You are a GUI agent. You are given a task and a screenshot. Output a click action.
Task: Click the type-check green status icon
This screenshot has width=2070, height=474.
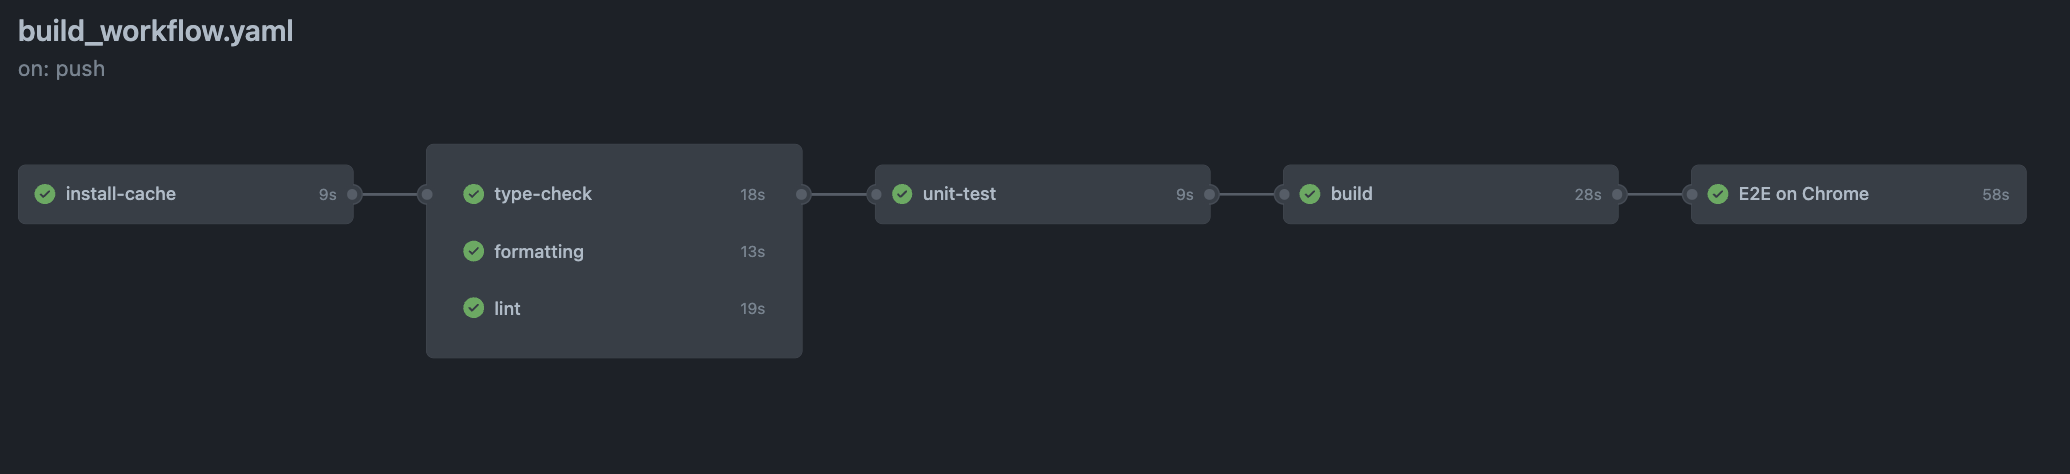474,194
